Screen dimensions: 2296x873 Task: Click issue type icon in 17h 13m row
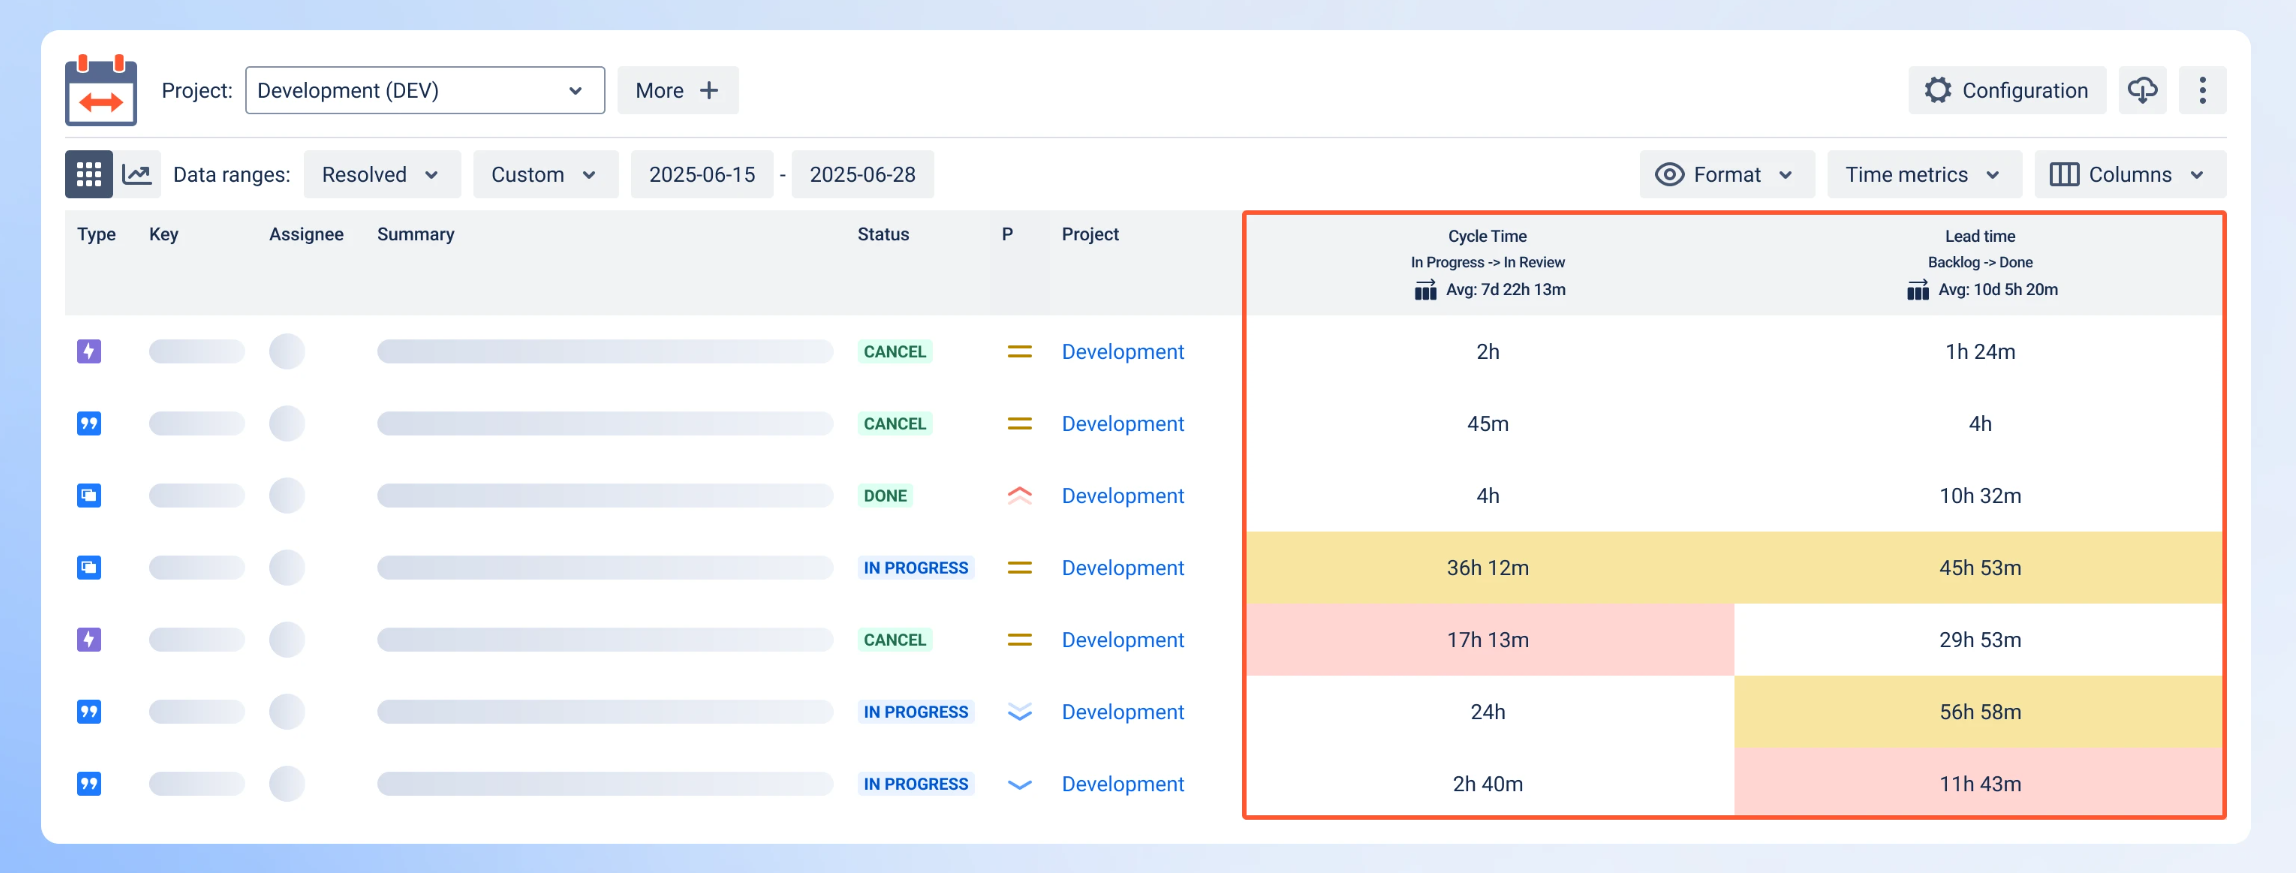[x=89, y=639]
